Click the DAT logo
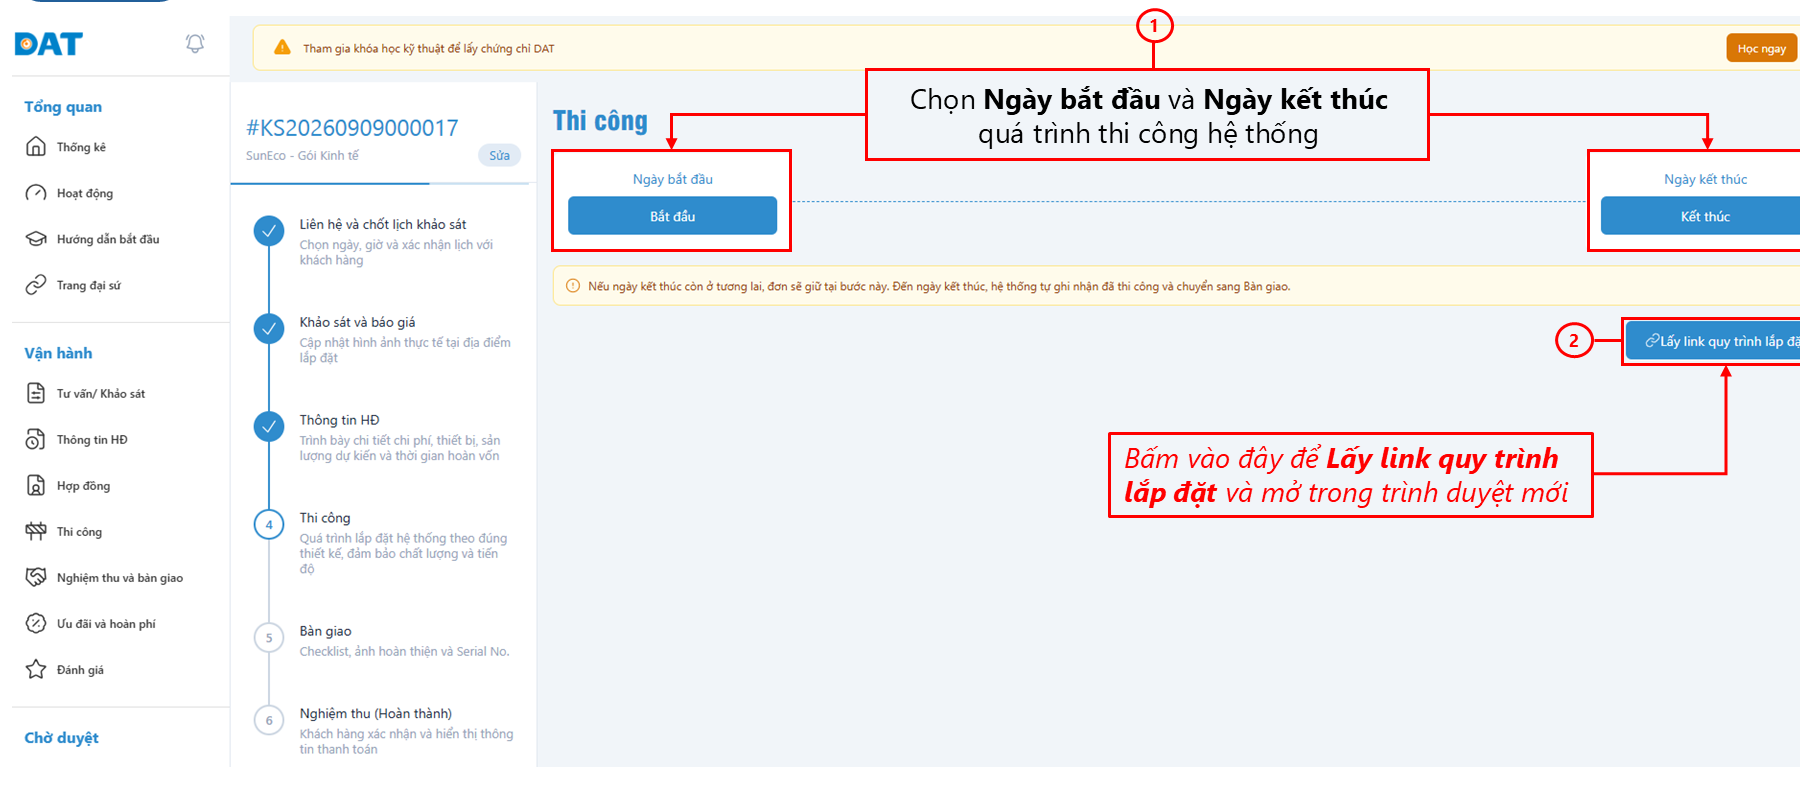The height and width of the screenshot is (800, 1800). coord(48,44)
